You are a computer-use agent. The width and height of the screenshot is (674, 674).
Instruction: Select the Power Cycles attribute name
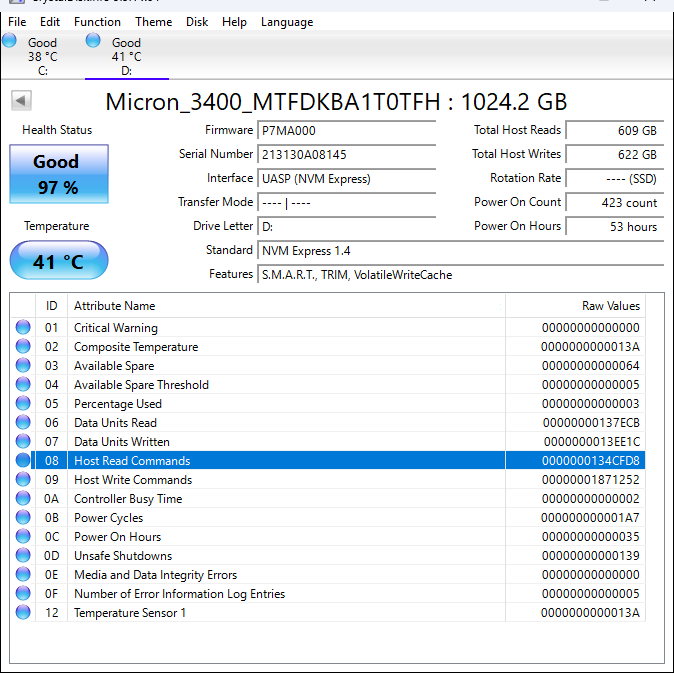pos(108,518)
